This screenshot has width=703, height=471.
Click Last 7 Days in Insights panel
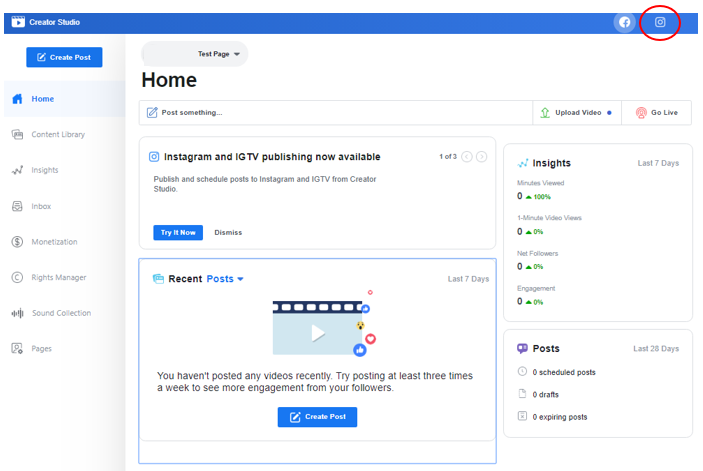click(658, 163)
